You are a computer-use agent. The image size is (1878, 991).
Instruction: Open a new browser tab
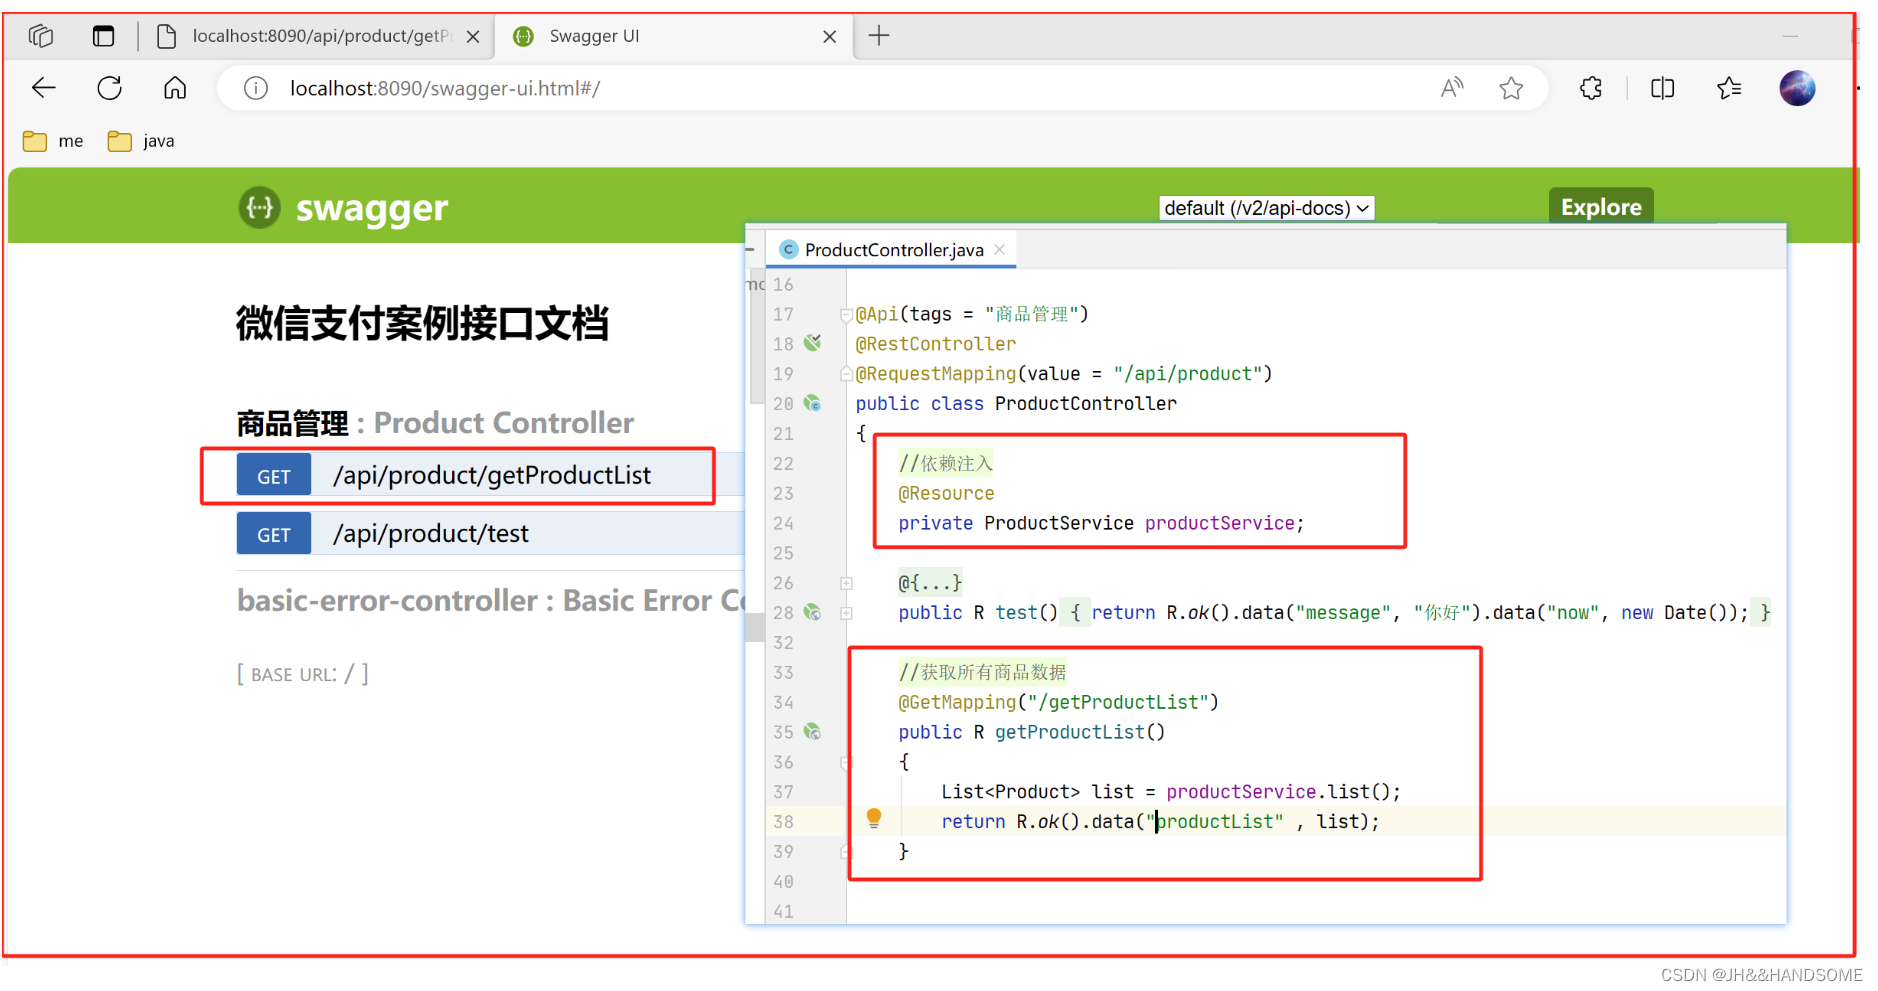coord(879,36)
